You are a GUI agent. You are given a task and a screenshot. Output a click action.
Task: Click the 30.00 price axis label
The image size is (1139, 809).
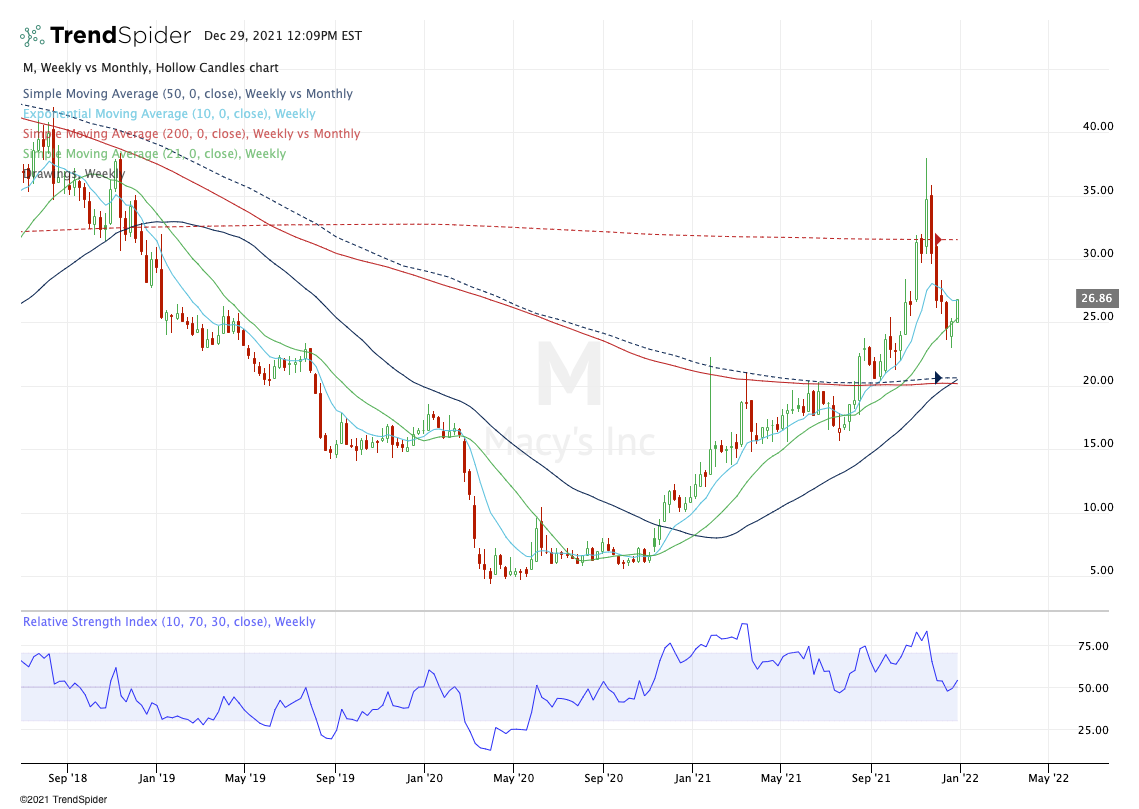pos(1098,253)
